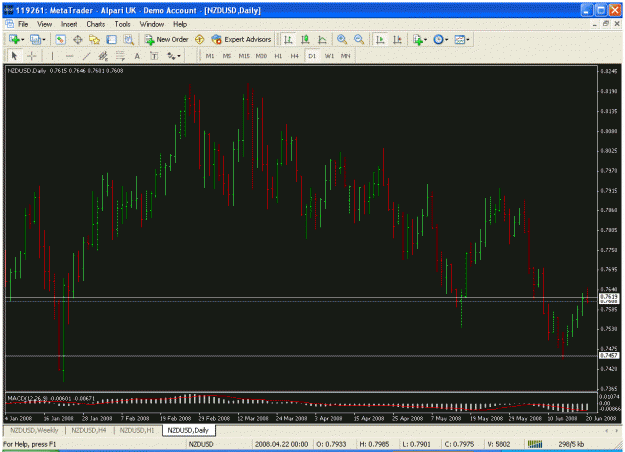Click the connection status bars icon
Image resolution: width=625 pixels, height=452 pixels.
point(535,444)
